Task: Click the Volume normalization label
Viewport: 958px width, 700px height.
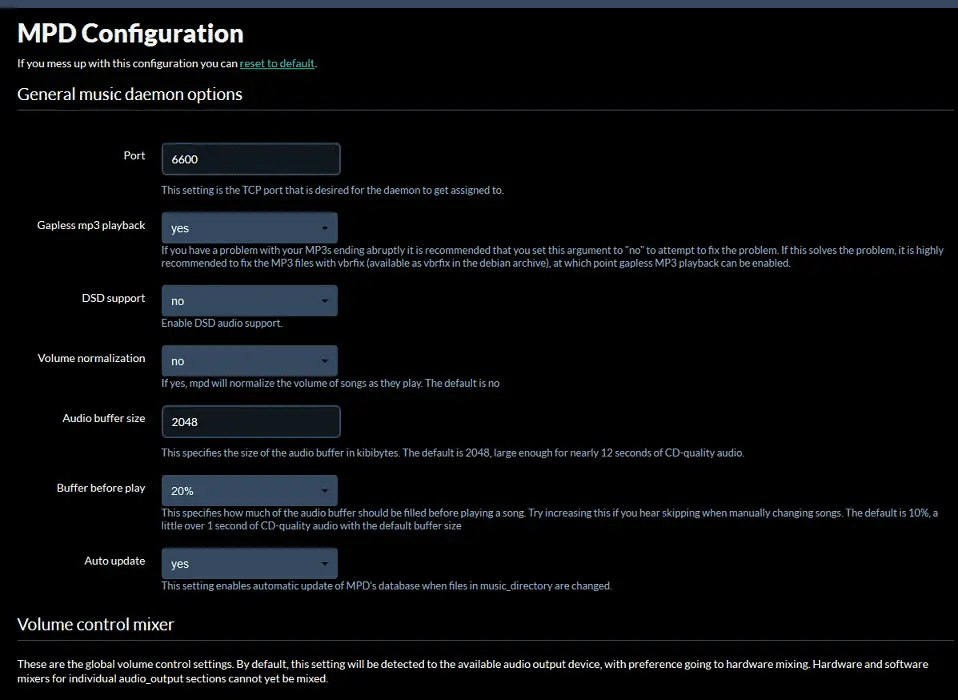Action: (92, 359)
